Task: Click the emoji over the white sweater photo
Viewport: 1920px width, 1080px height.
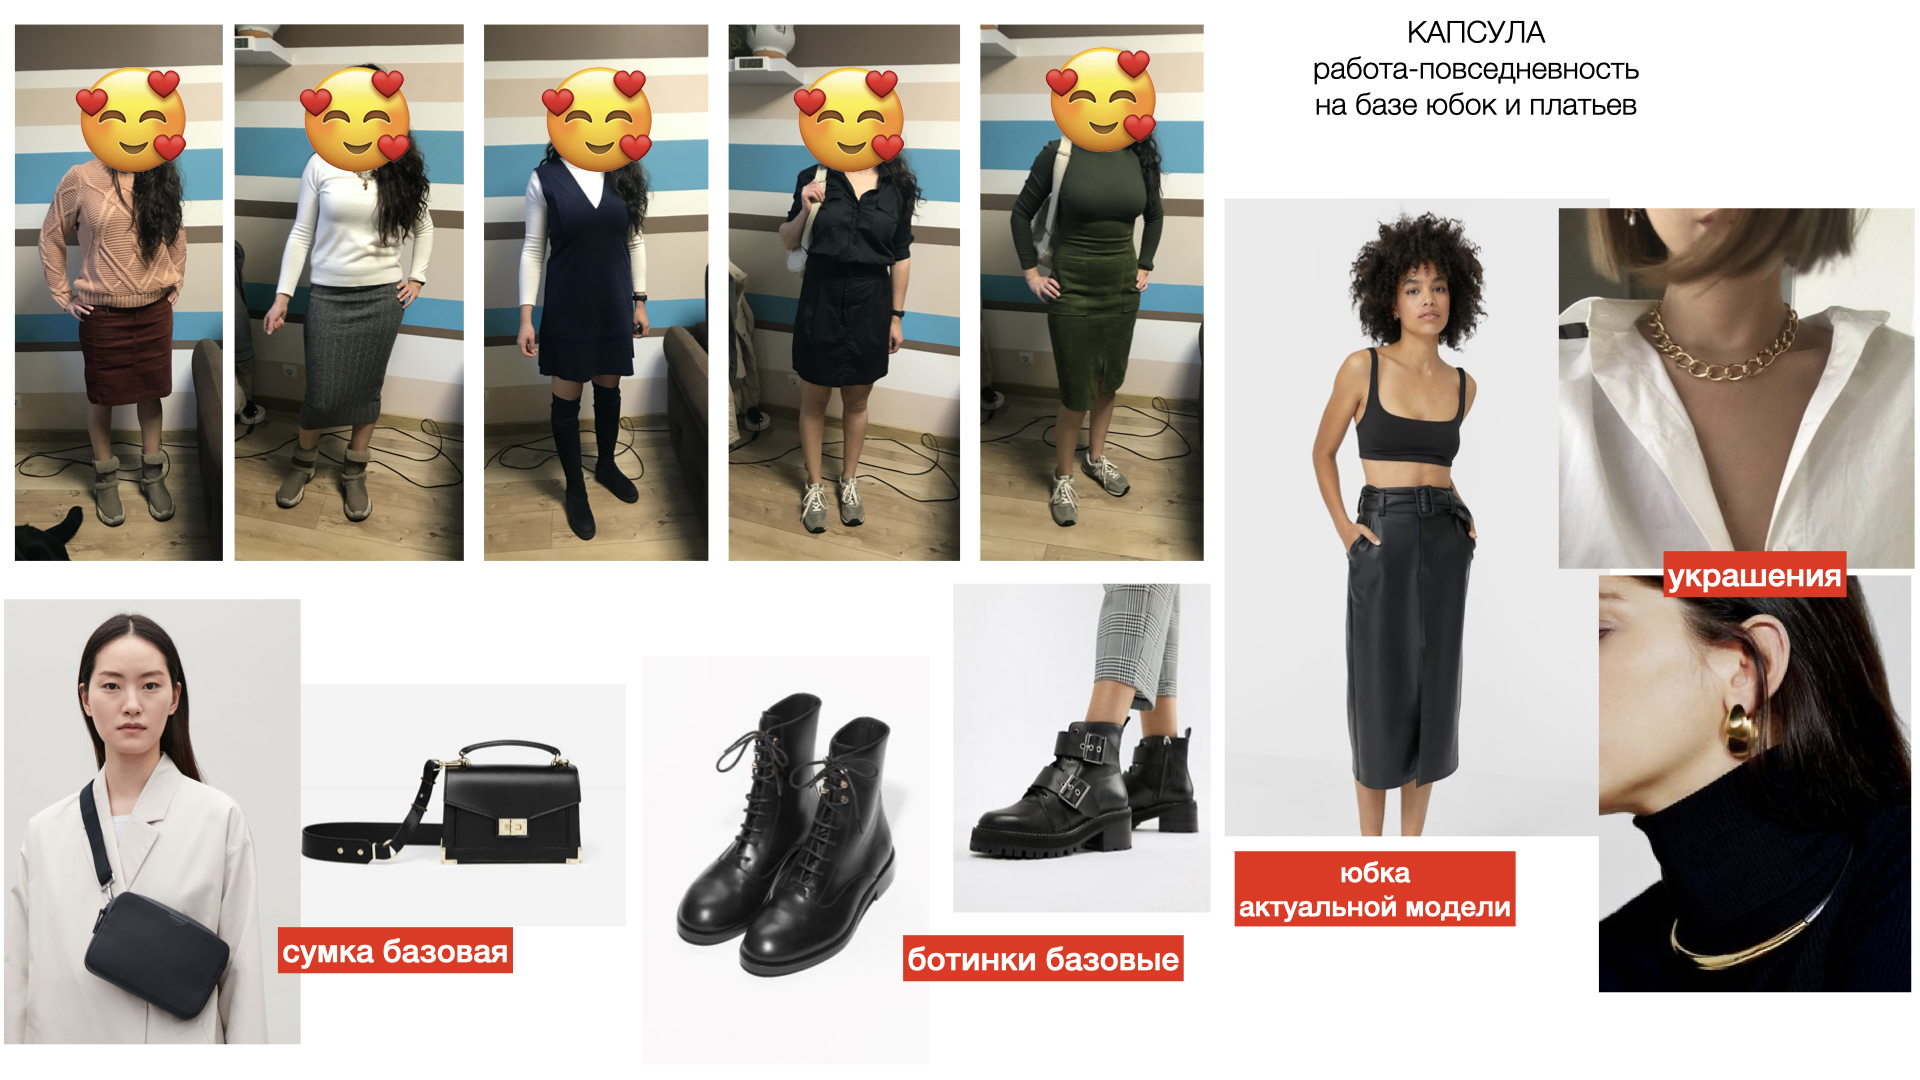Action: (356, 119)
